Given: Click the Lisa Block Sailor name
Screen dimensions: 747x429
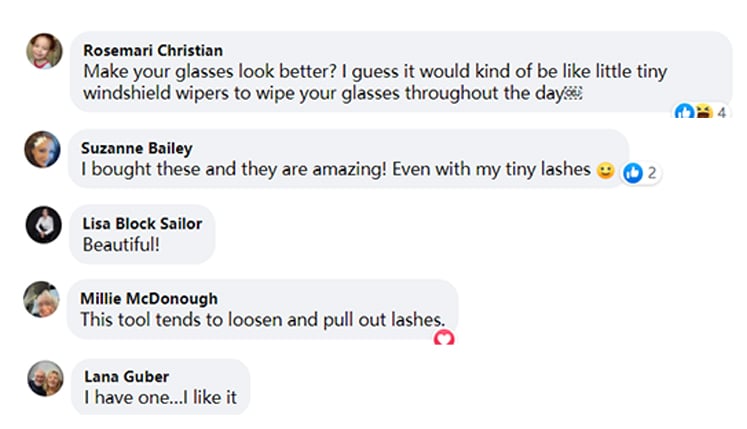Looking at the screenshot, I should pyautogui.click(x=142, y=223).
